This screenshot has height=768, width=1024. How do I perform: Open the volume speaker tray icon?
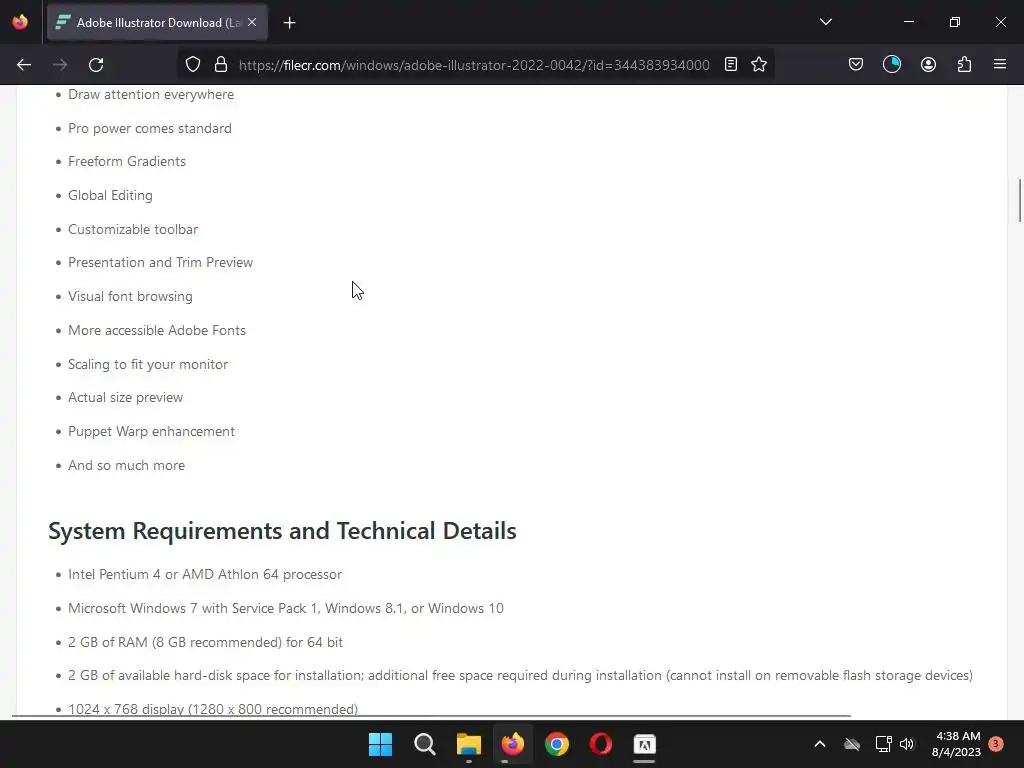tap(906, 744)
